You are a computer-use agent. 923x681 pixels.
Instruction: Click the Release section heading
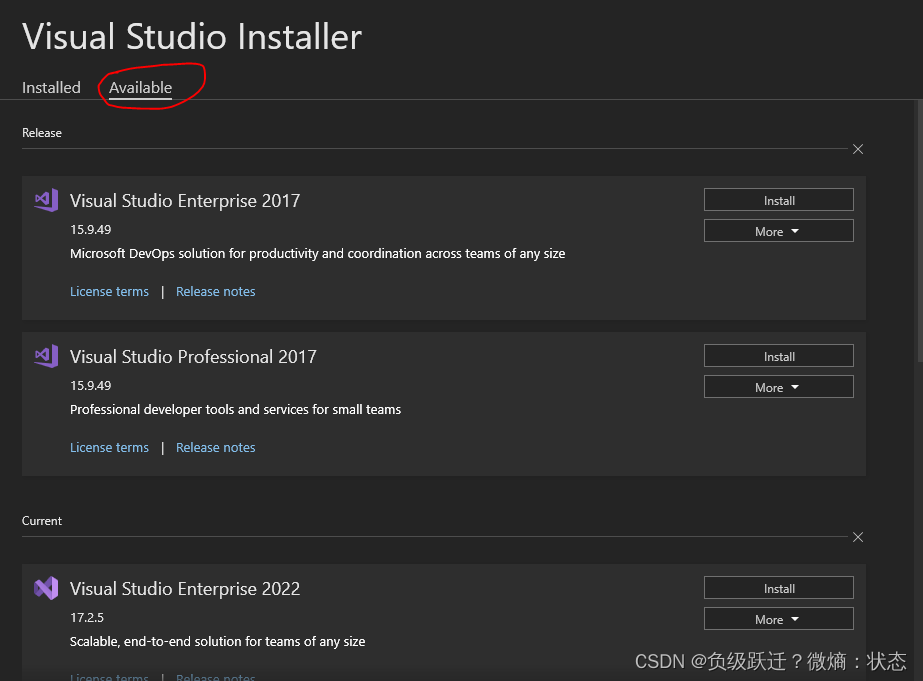(x=42, y=133)
